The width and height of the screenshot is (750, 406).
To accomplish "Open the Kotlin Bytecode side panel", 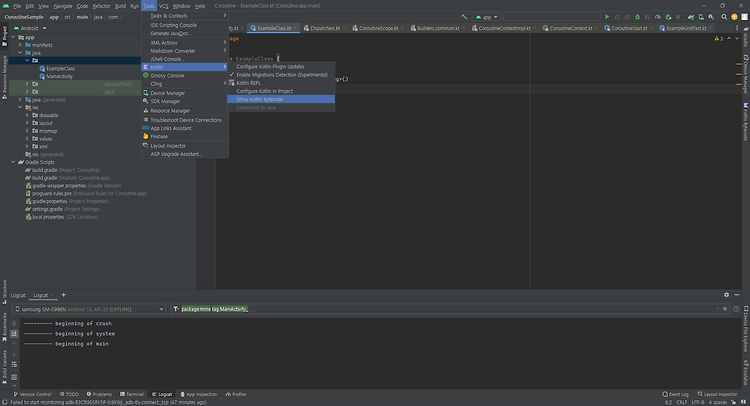I will click(746, 121).
